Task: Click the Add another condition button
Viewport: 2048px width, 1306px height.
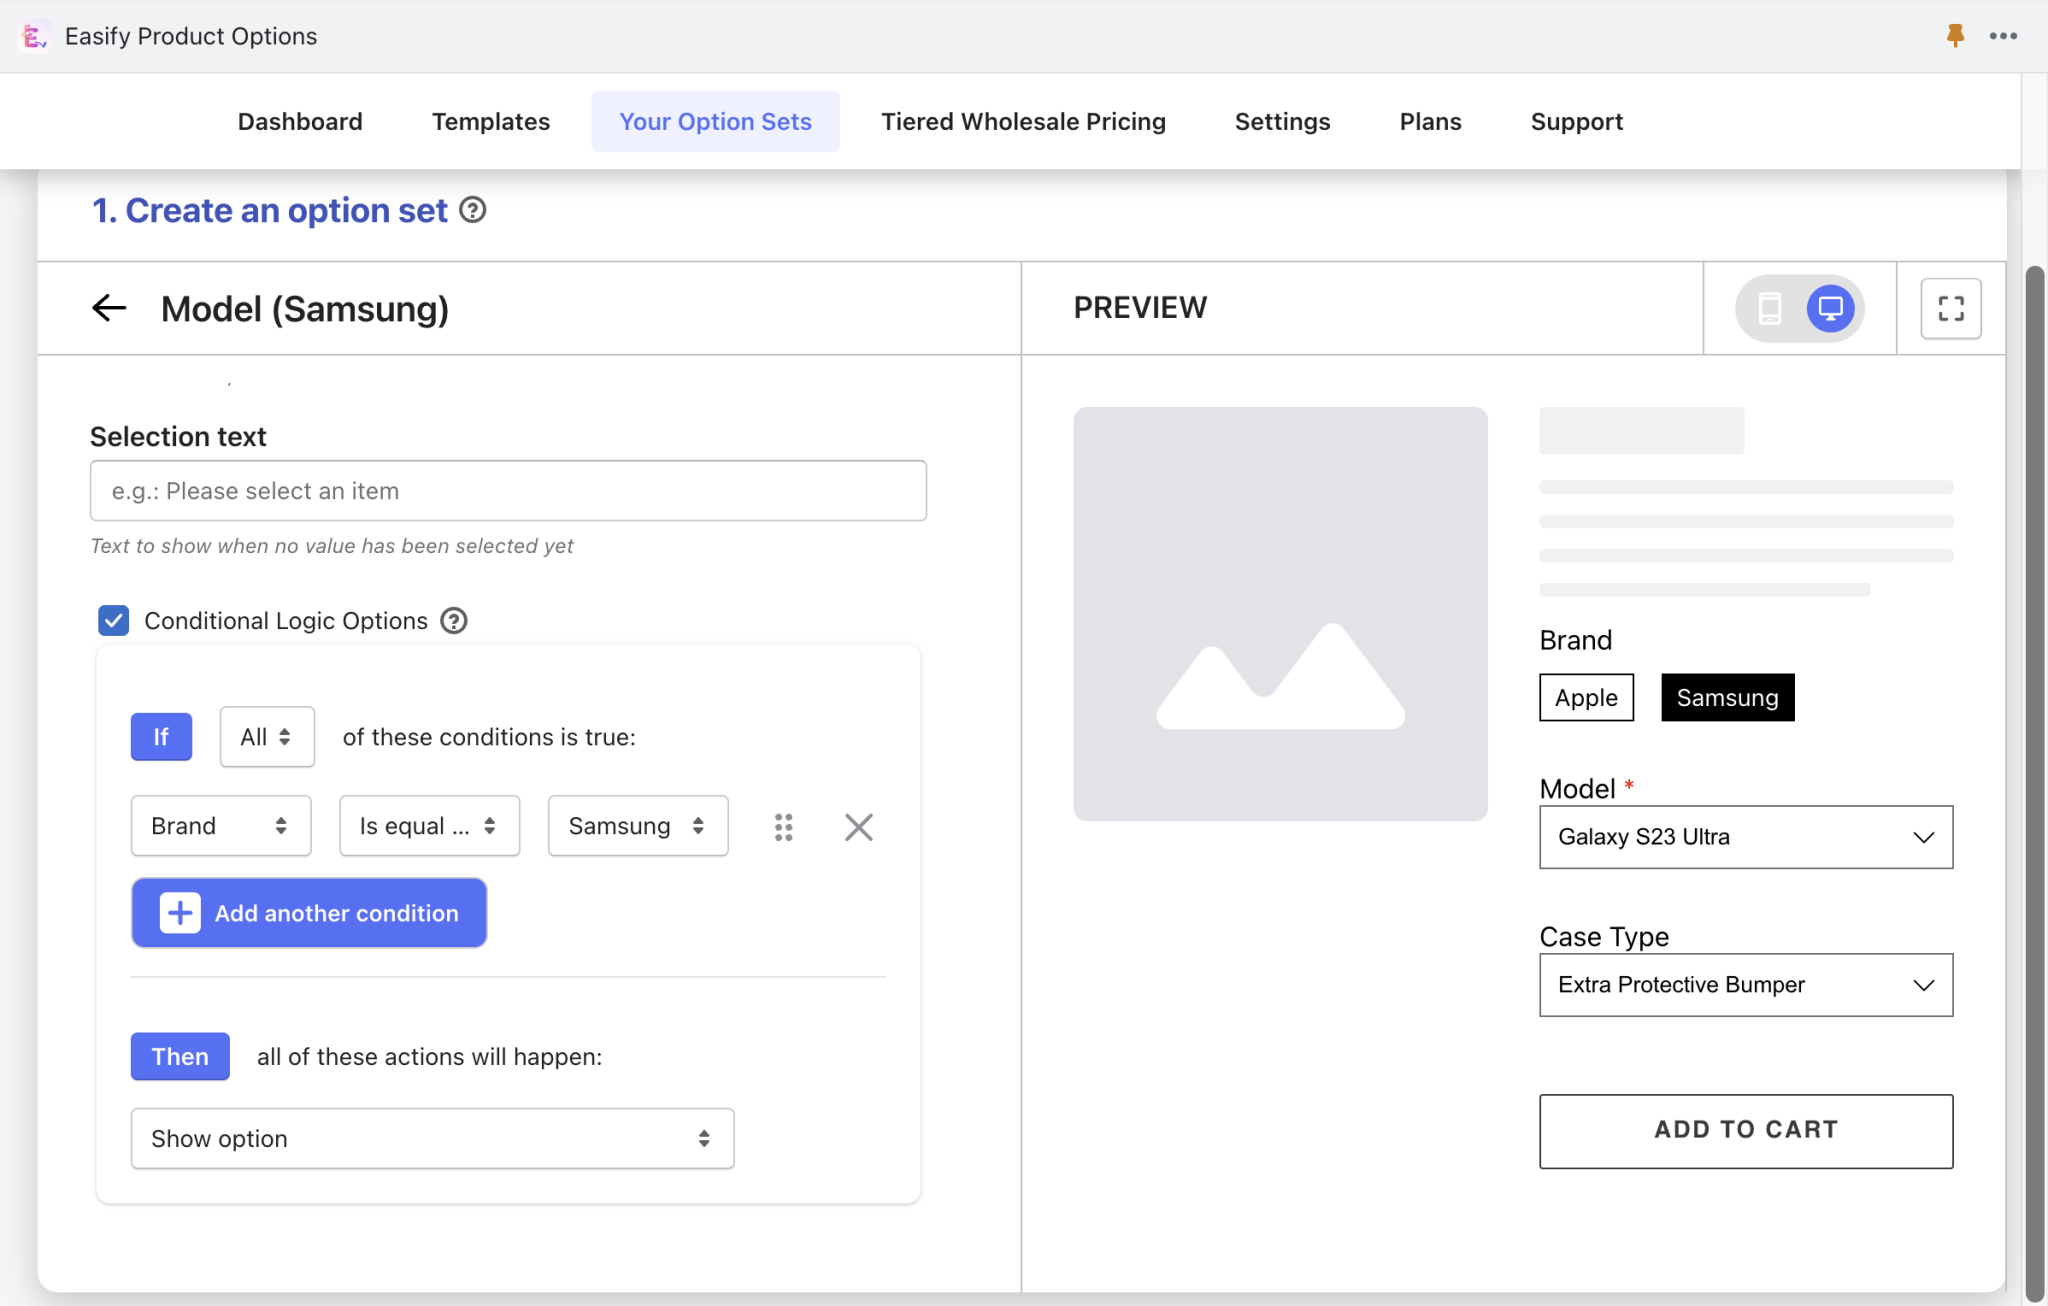Action: pos(309,913)
